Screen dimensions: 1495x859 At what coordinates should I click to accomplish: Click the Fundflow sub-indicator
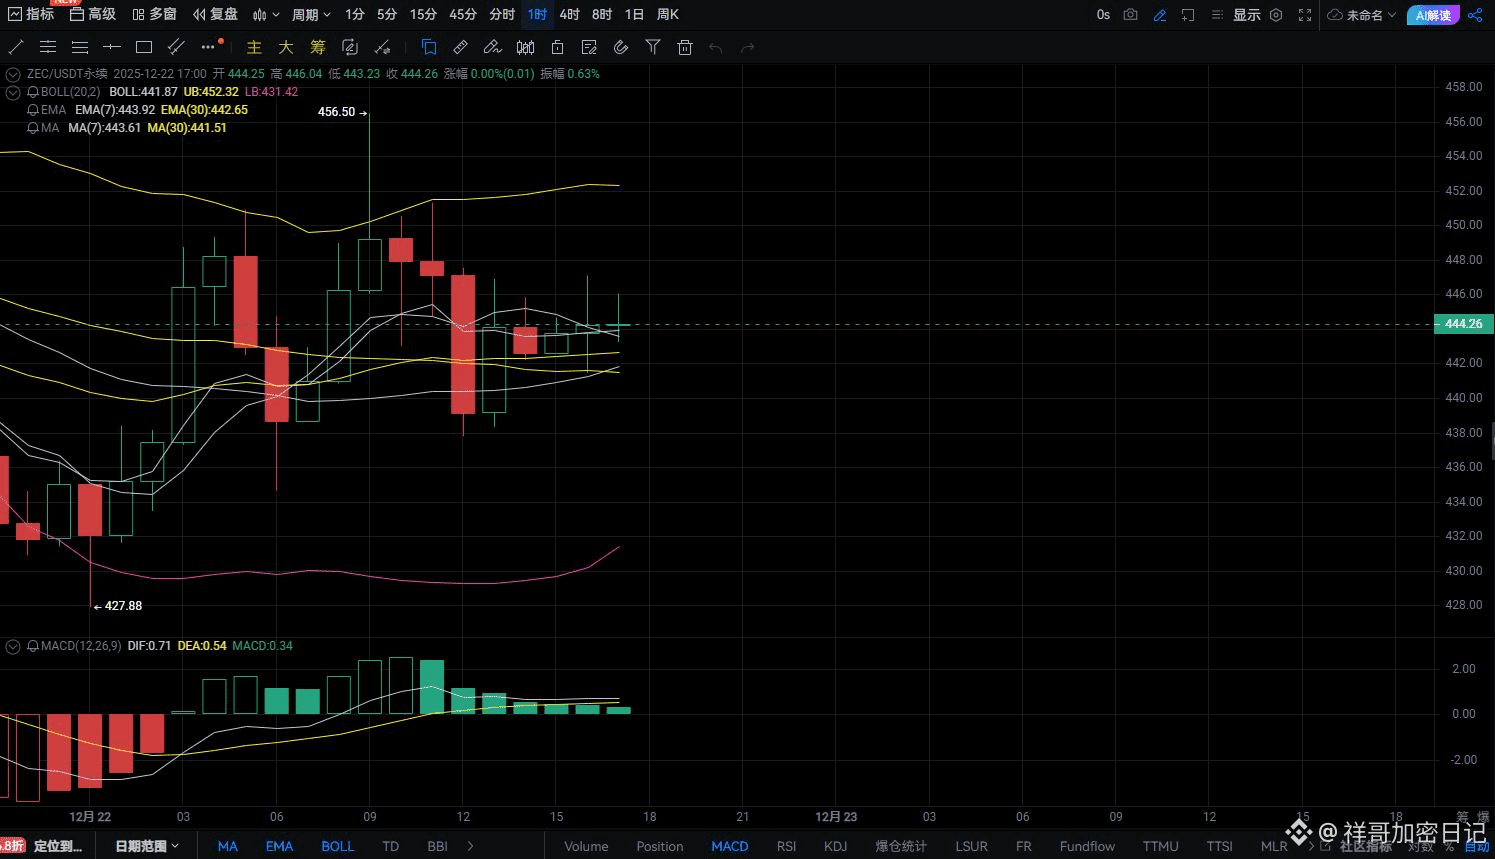1087,846
